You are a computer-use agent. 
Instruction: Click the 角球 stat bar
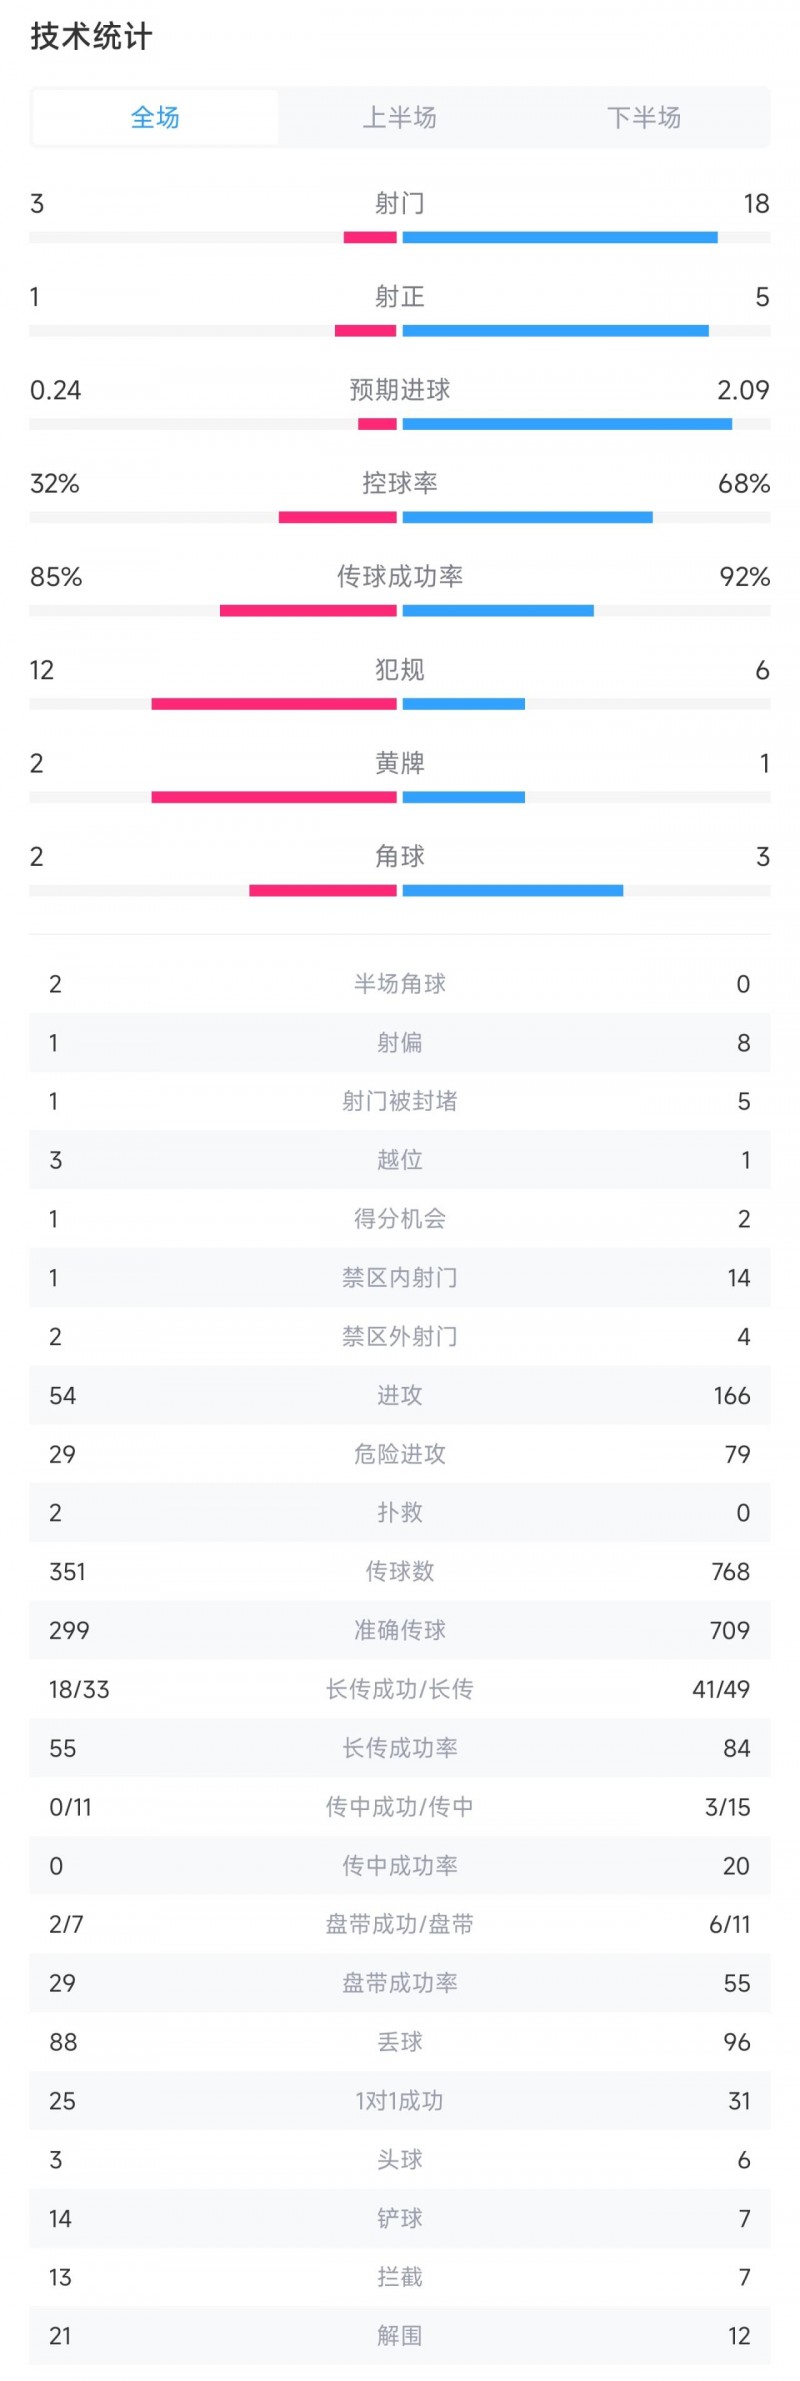tap(400, 890)
